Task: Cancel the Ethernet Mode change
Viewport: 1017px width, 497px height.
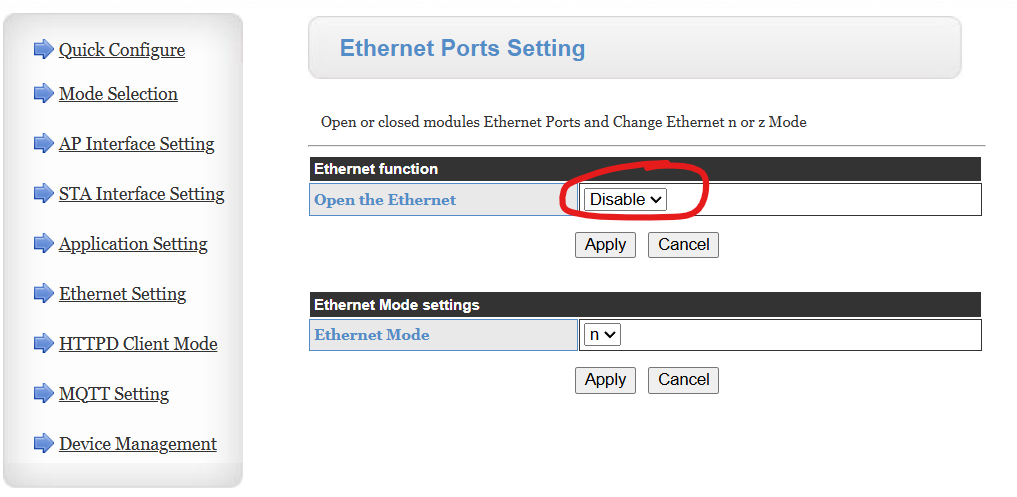Action: tap(683, 380)
